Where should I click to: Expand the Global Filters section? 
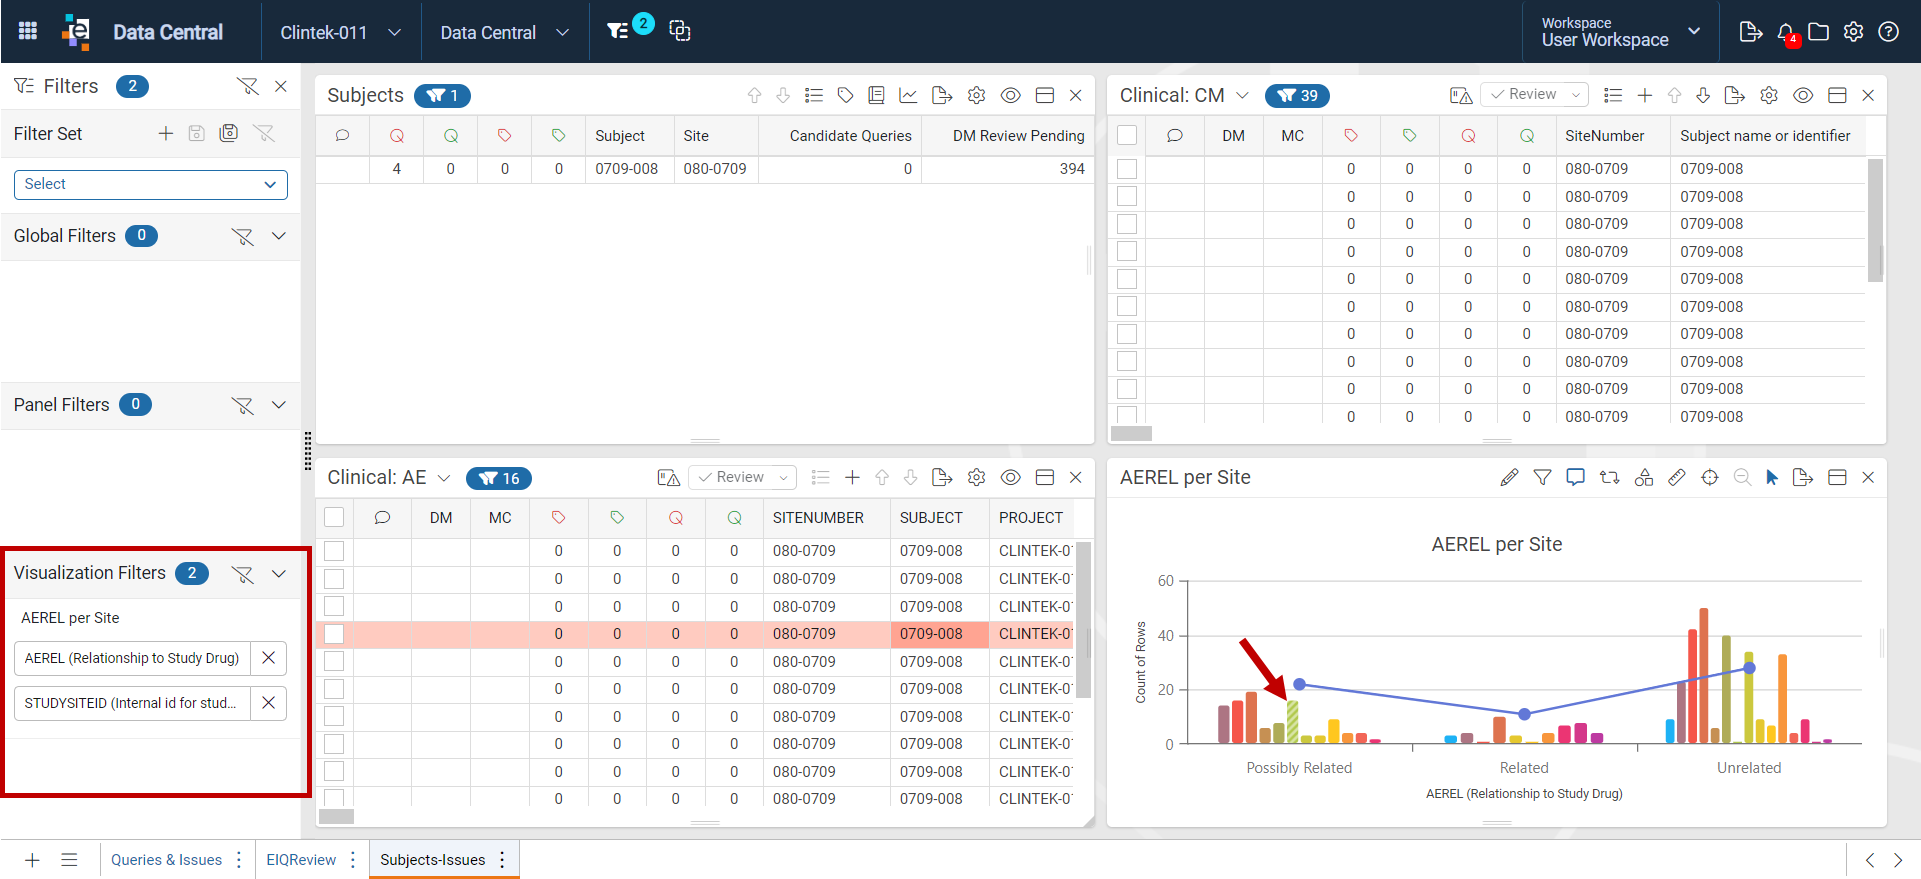click(279, 236)
